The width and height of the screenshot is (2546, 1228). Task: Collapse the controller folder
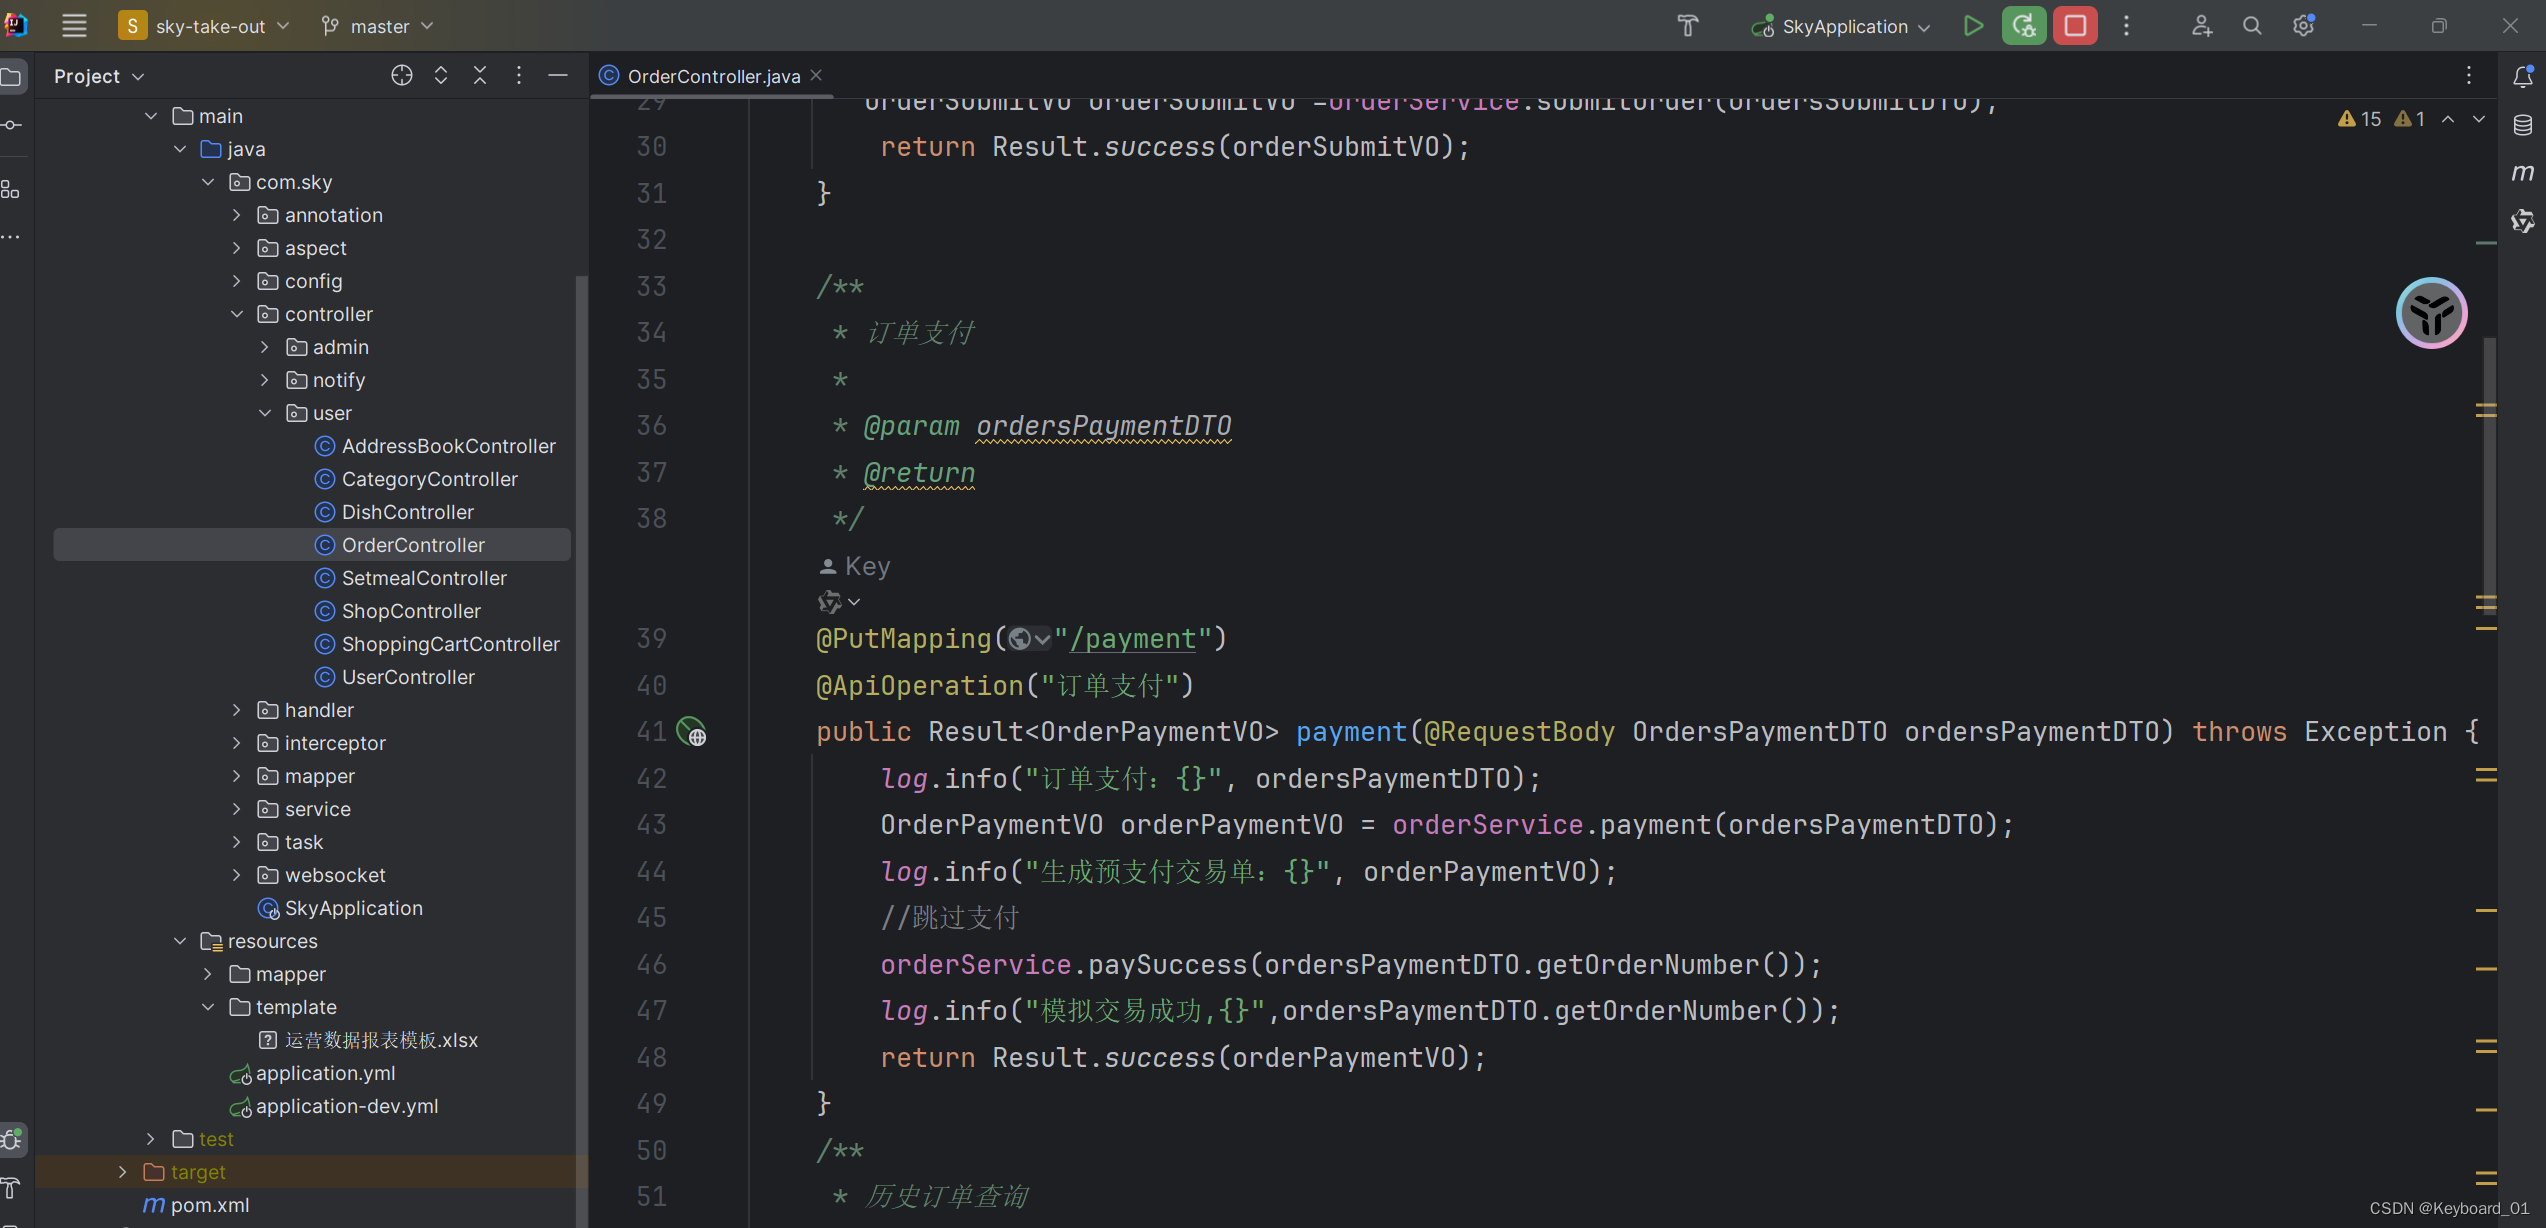pyautogui.click(x=236, y=314)
